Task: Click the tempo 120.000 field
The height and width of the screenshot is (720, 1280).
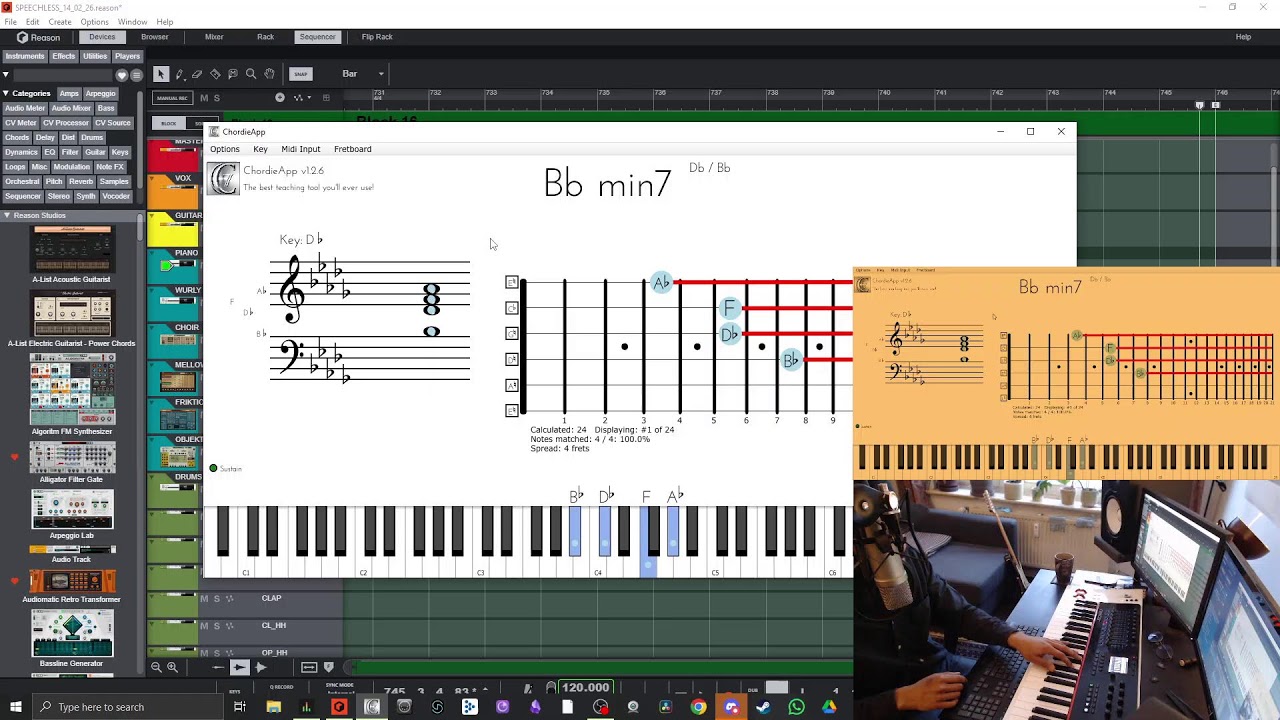Action: point(586,688)
